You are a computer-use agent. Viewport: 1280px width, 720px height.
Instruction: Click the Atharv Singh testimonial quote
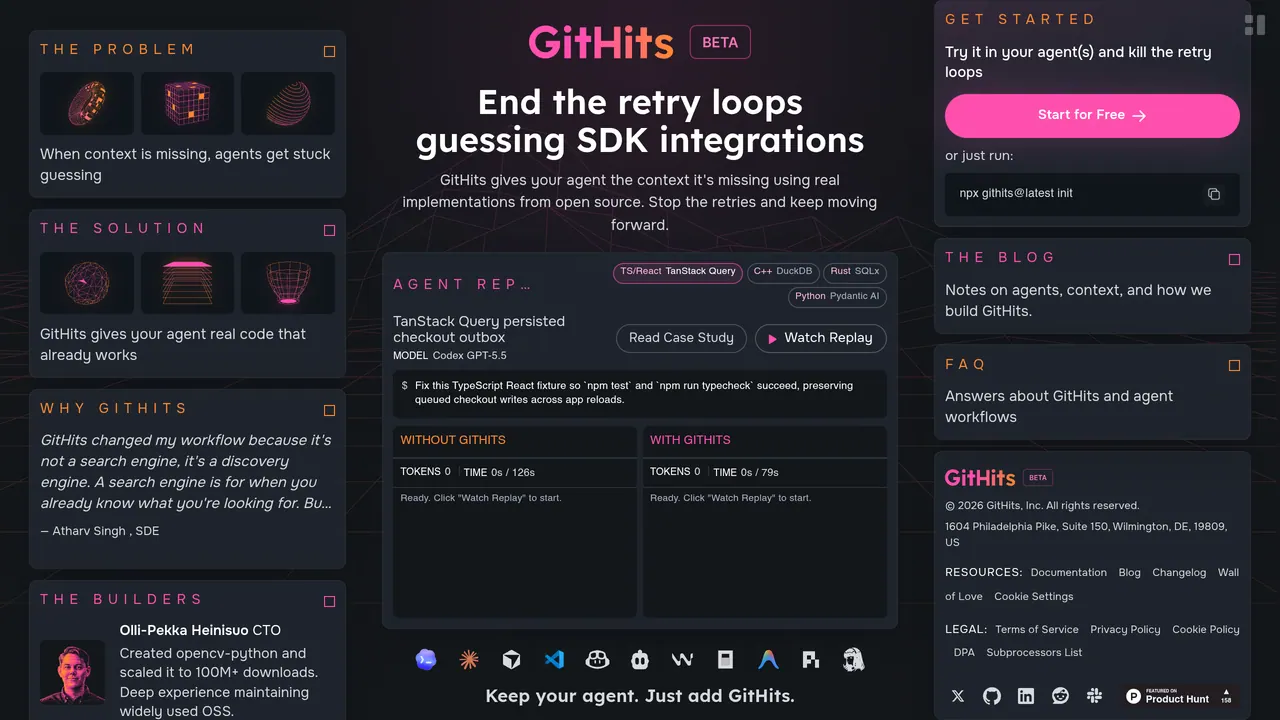pyautogui.click(x=186, y=472)
